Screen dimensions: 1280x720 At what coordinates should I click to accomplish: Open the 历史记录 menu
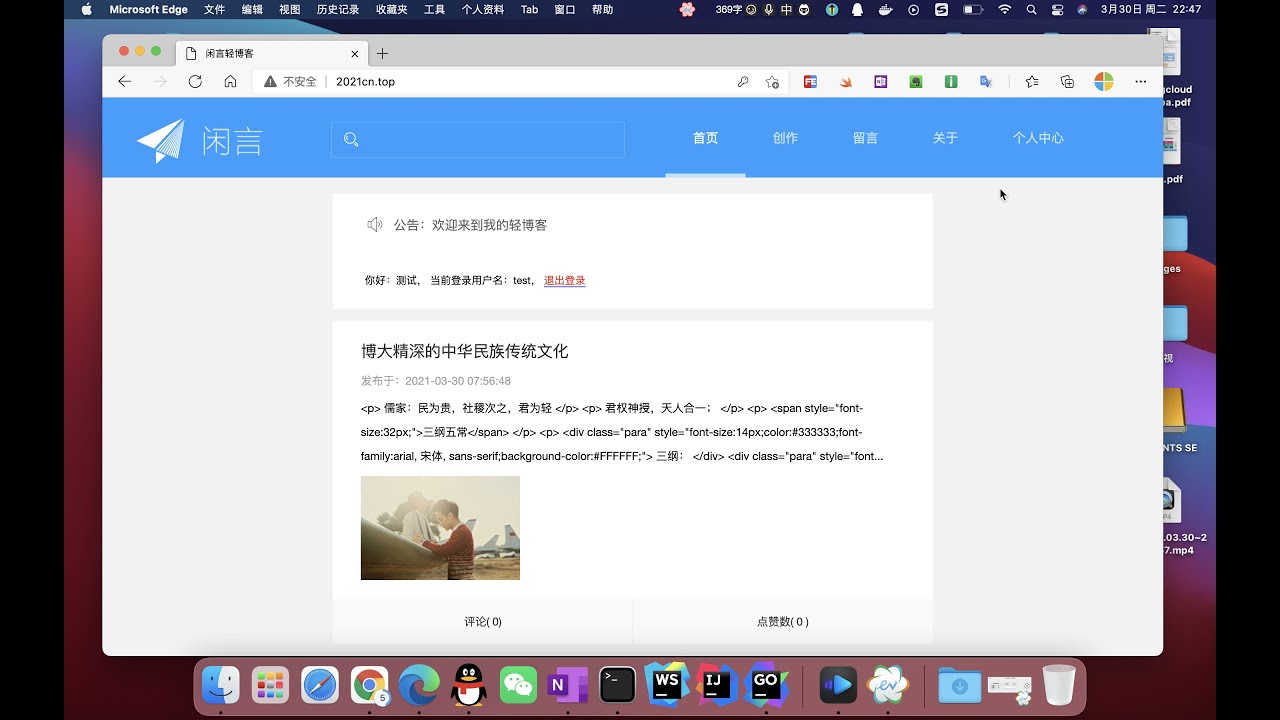coord(338,9)
